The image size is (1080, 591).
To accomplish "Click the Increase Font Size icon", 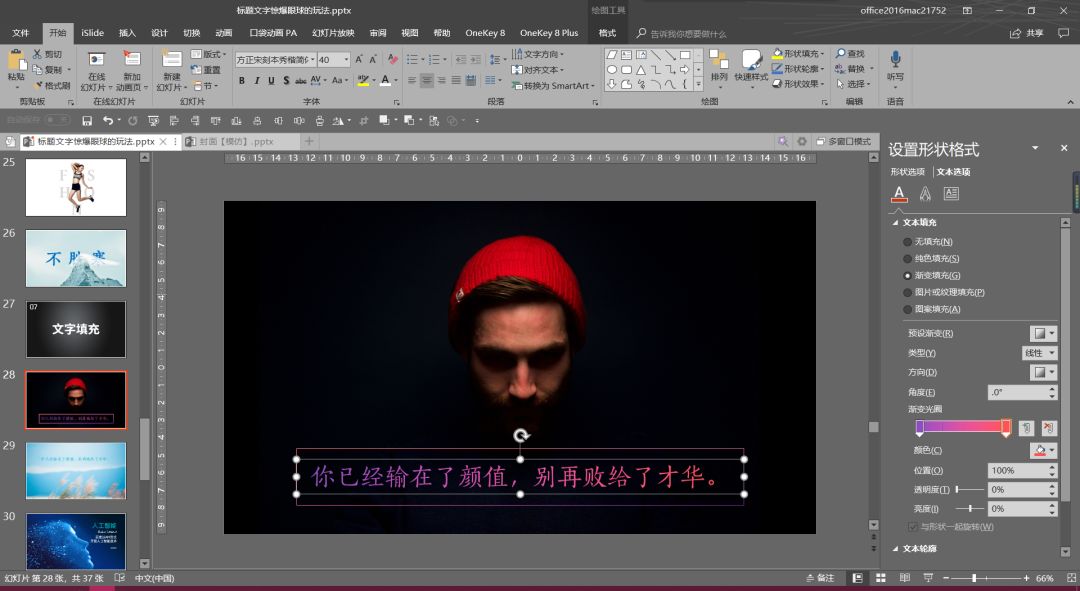I will click(x=359, y=60).
